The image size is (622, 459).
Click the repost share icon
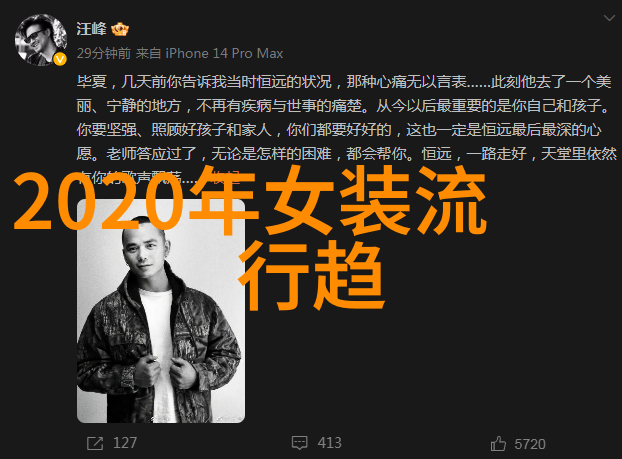[95, 443]
